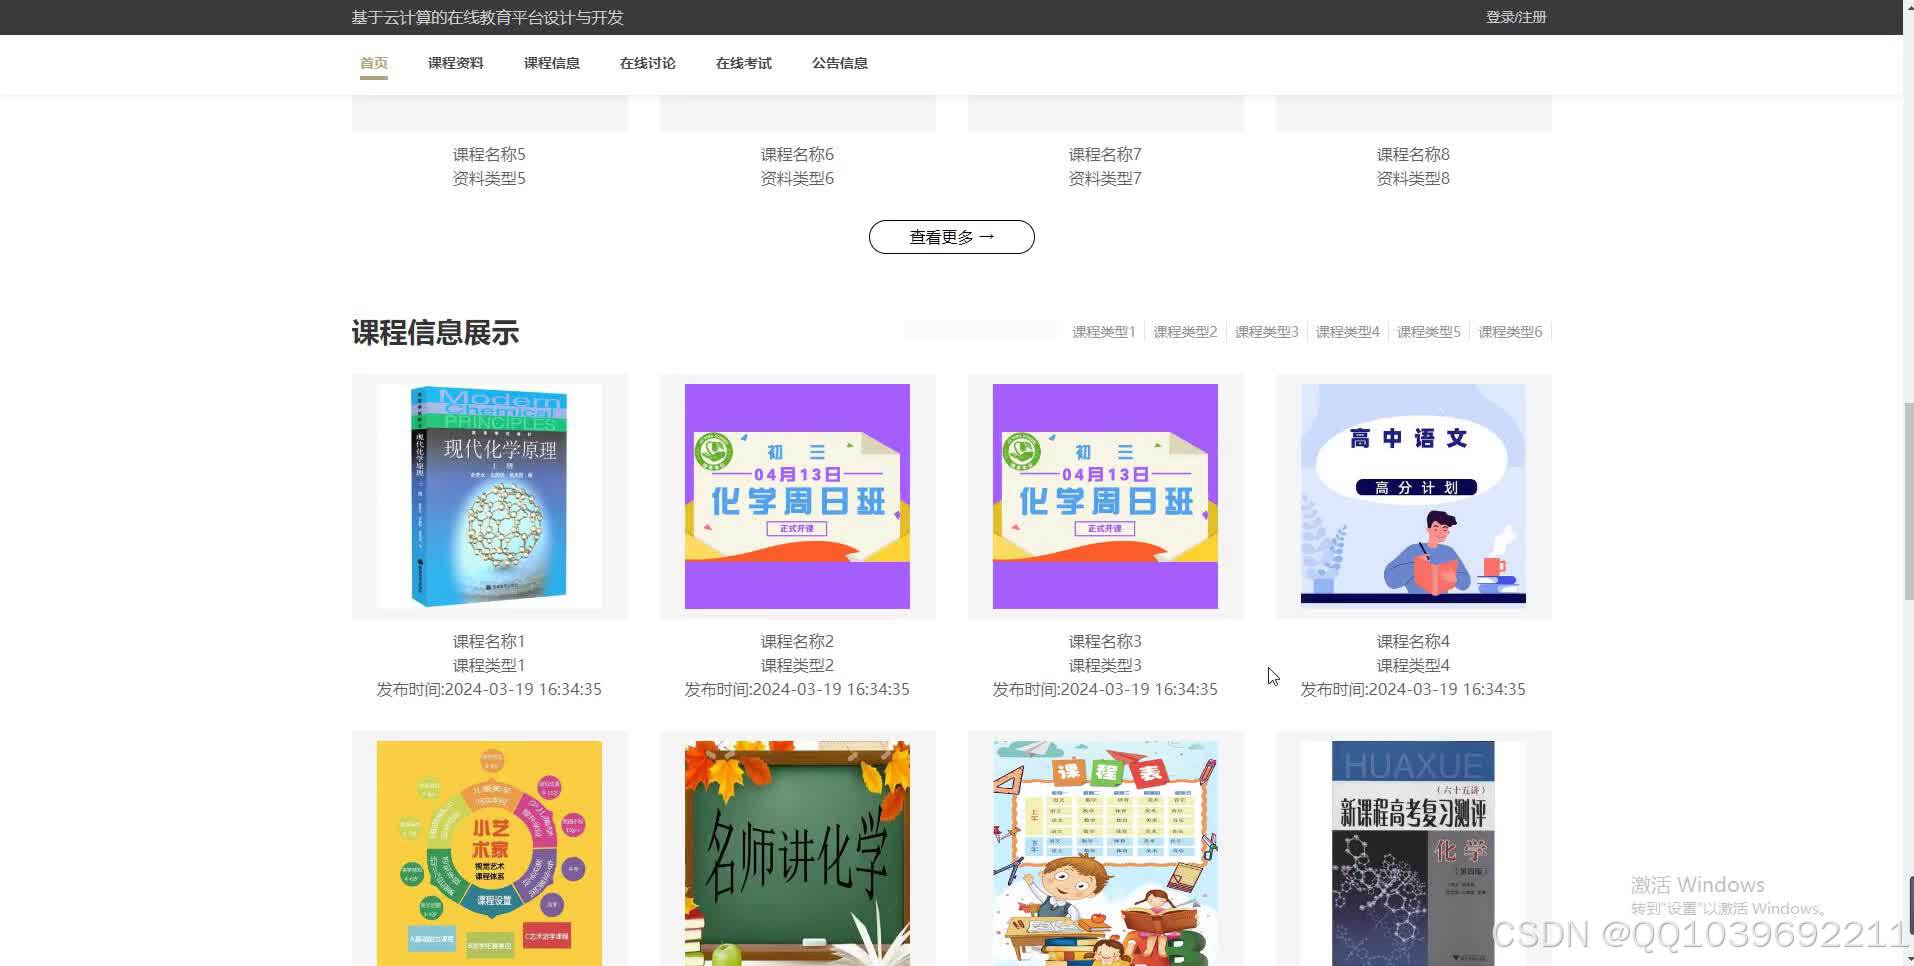Click the 高中语文高分计划 course image
The height and width of the screenshot is (966, 1914).
(1411, 495)
